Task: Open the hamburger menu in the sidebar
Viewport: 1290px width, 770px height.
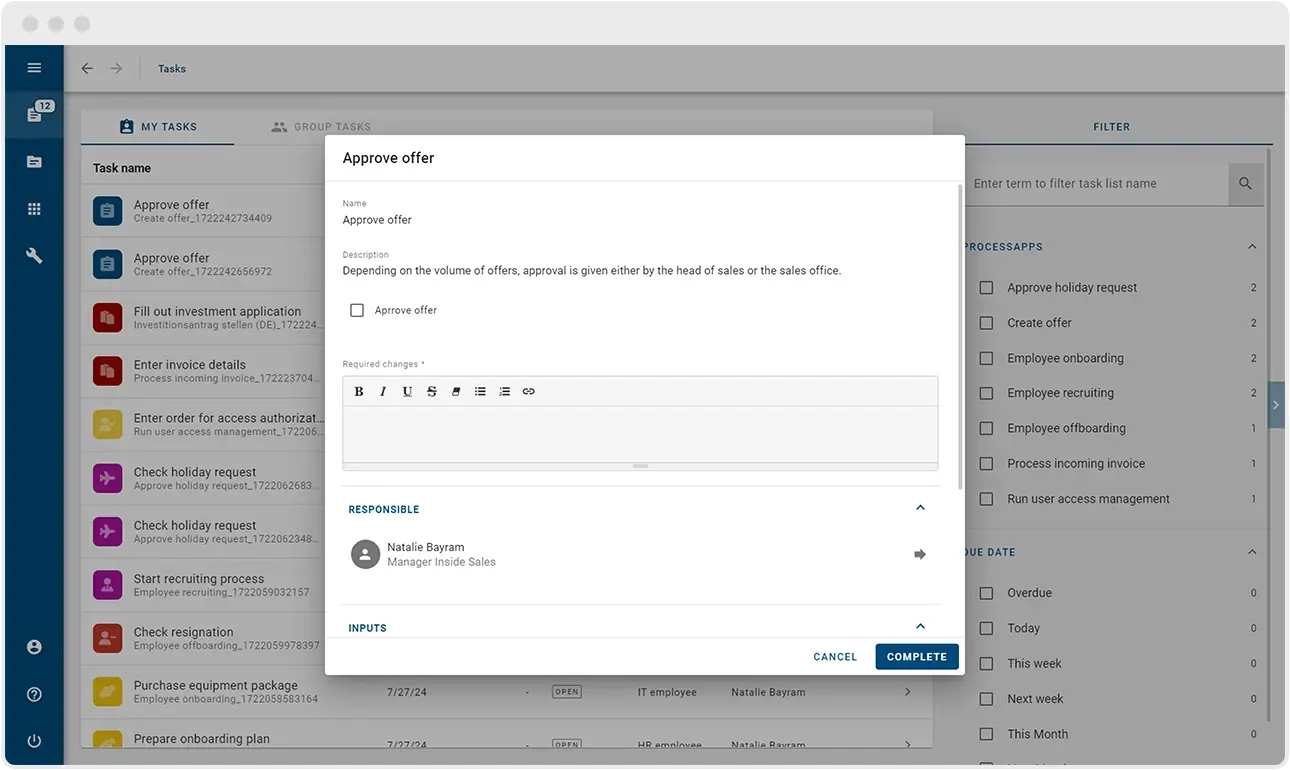Action: pos(34,68)
